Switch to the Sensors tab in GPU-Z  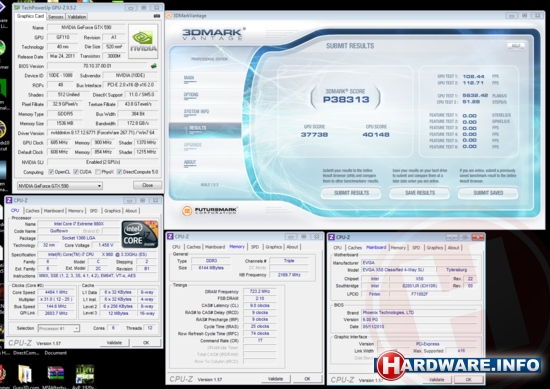[56, 16]
